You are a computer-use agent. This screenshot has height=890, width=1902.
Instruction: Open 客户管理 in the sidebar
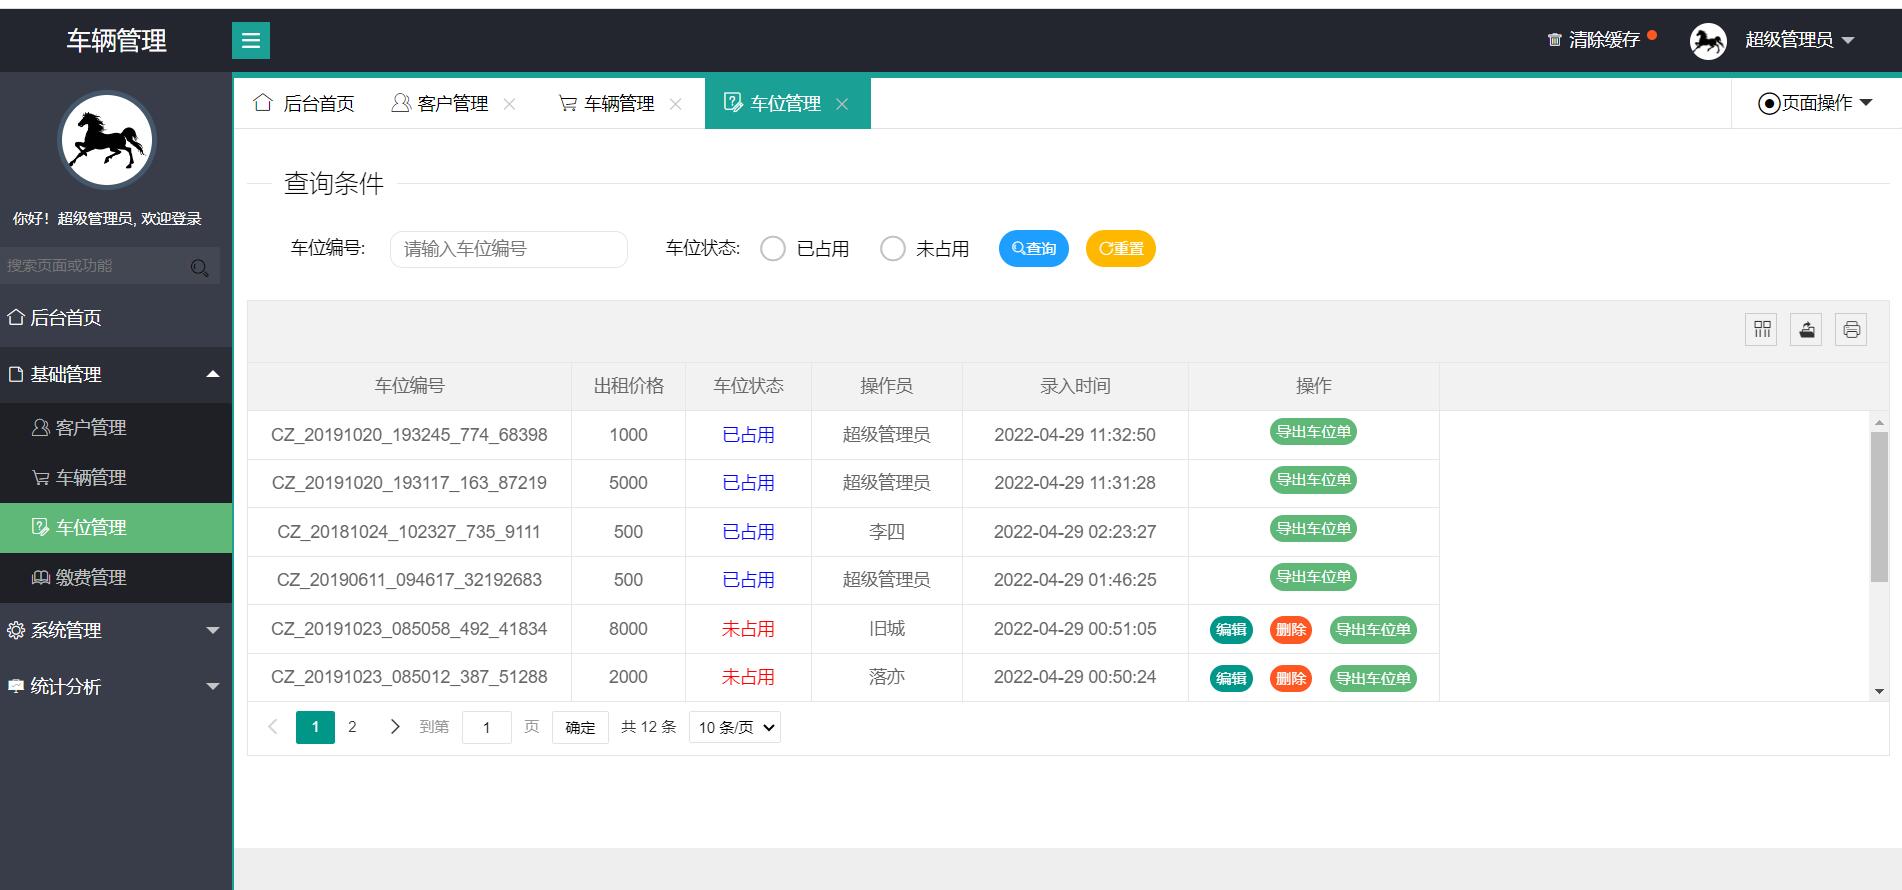coord(116,428)
